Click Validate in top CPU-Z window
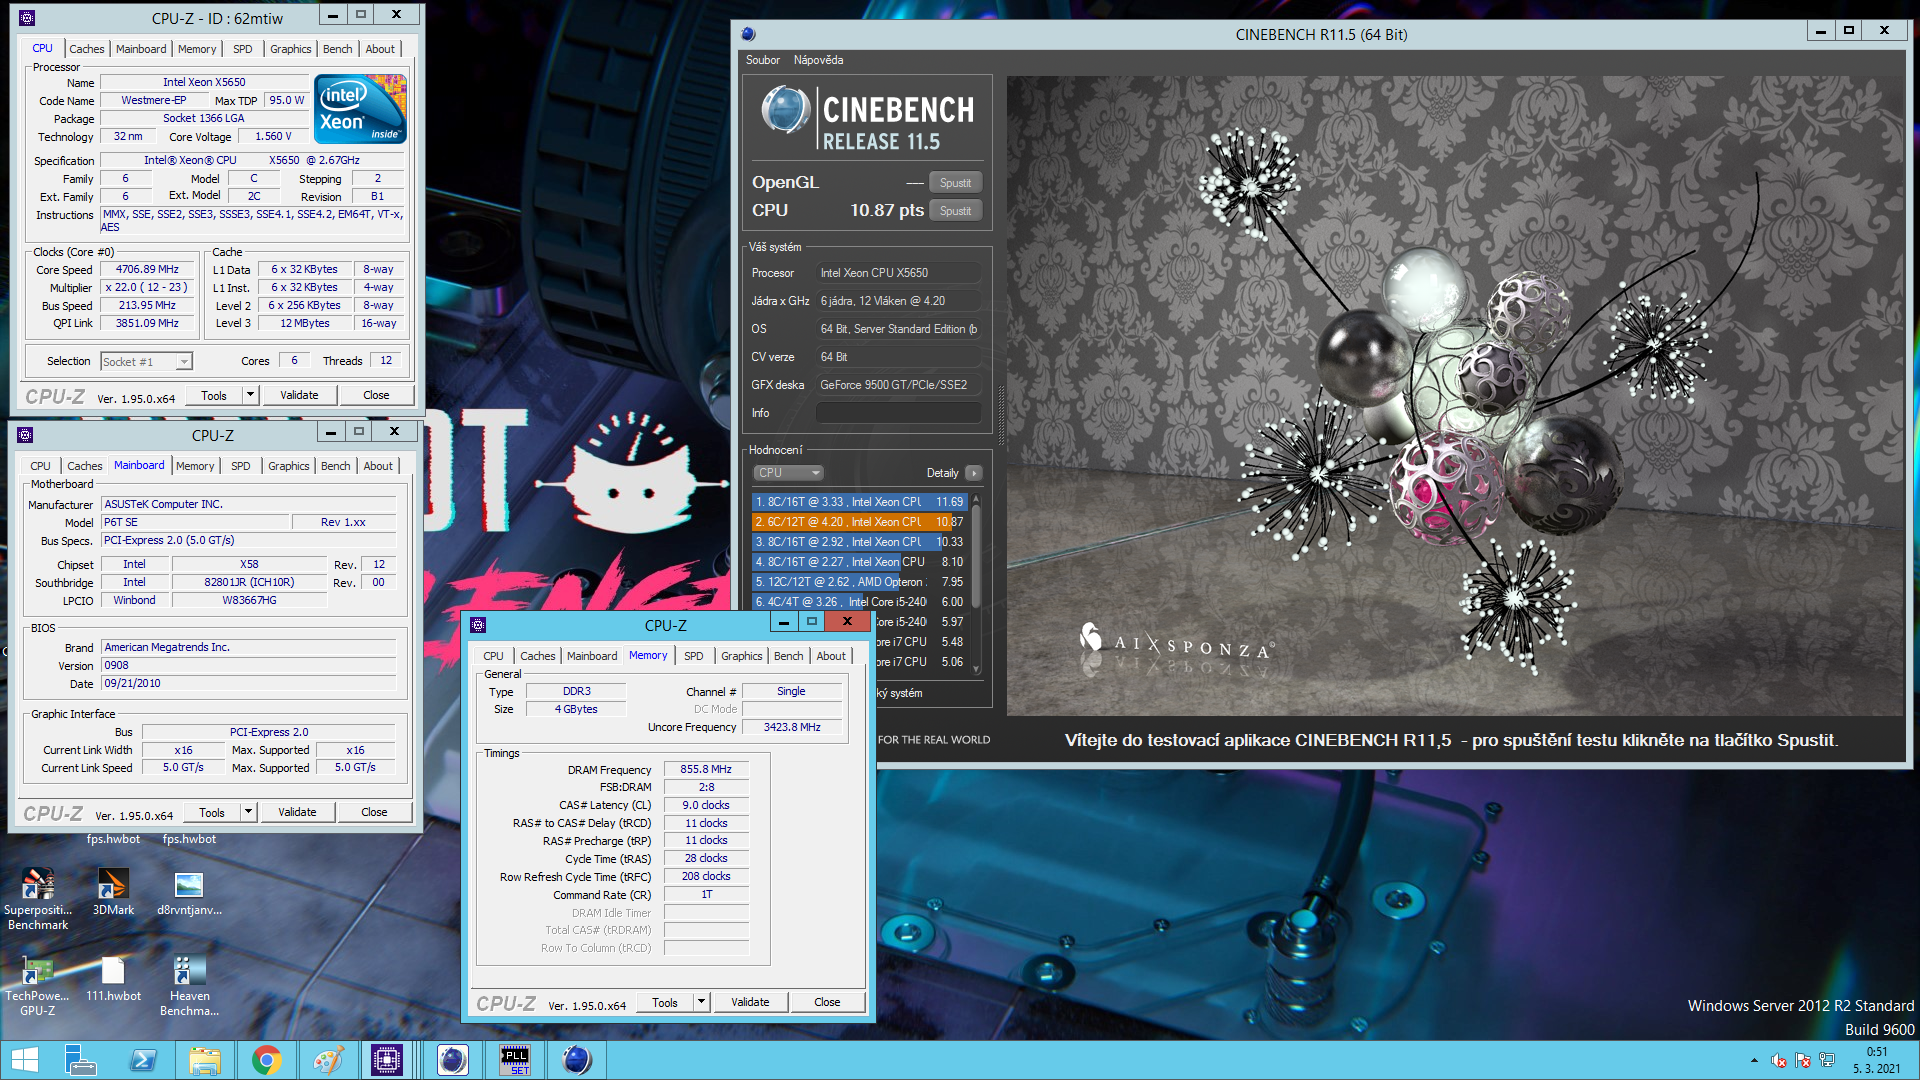The height and width of the screenshot is (1080, 1920). click(x=299, y=395)
